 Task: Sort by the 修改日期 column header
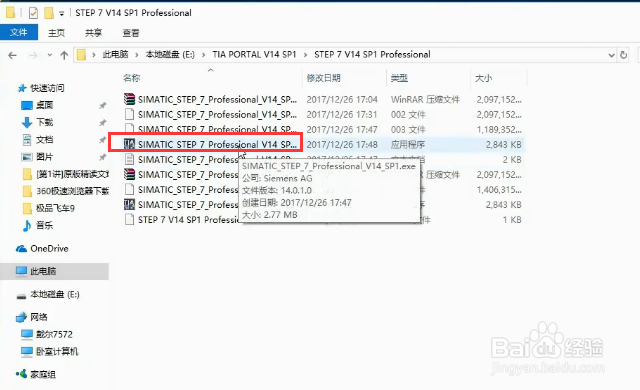(324, 78)
